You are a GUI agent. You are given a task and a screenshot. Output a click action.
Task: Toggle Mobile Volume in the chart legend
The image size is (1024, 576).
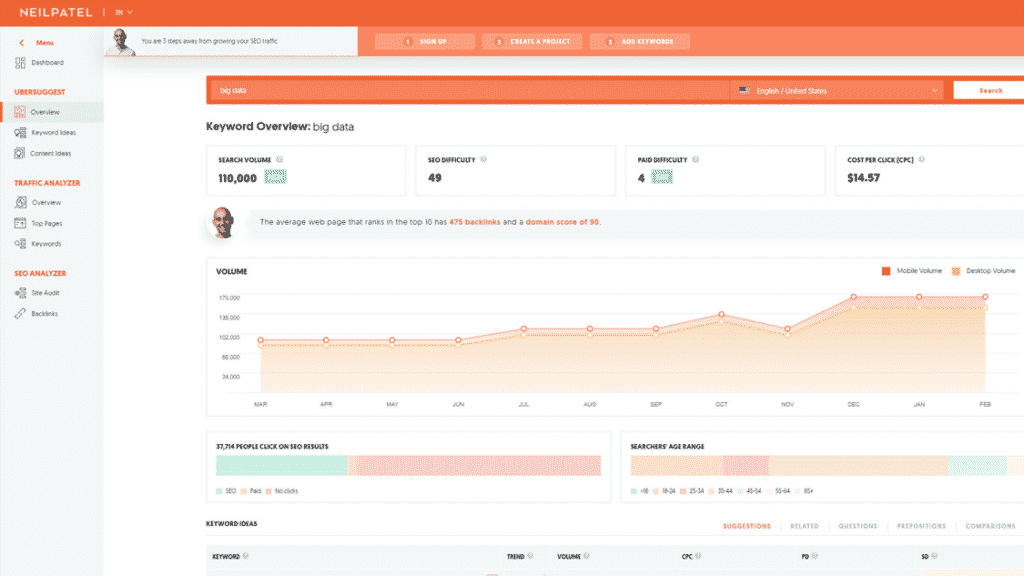coord(913,270)
